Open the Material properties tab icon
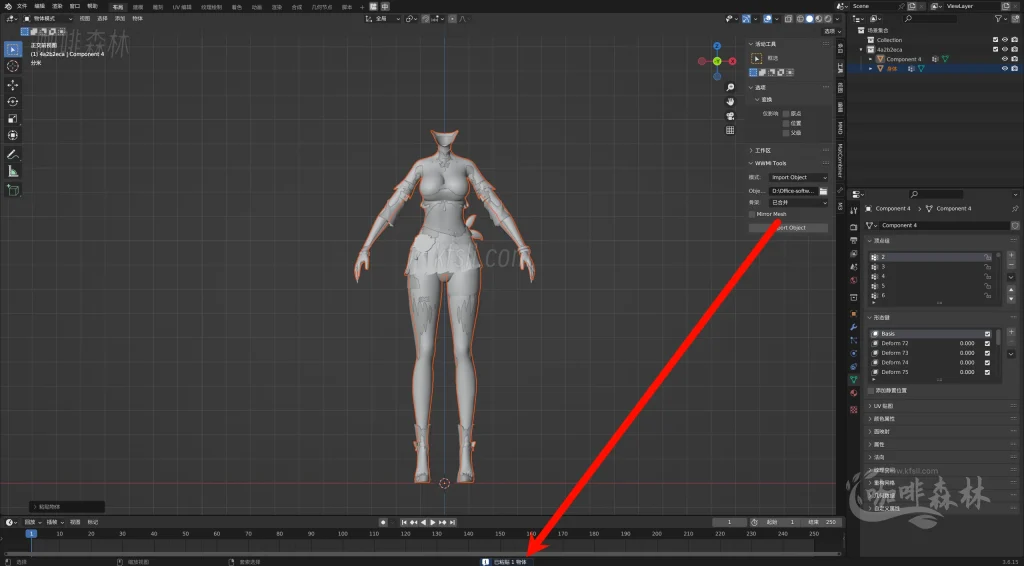1024x566 pixels. [x=854, y=393]
